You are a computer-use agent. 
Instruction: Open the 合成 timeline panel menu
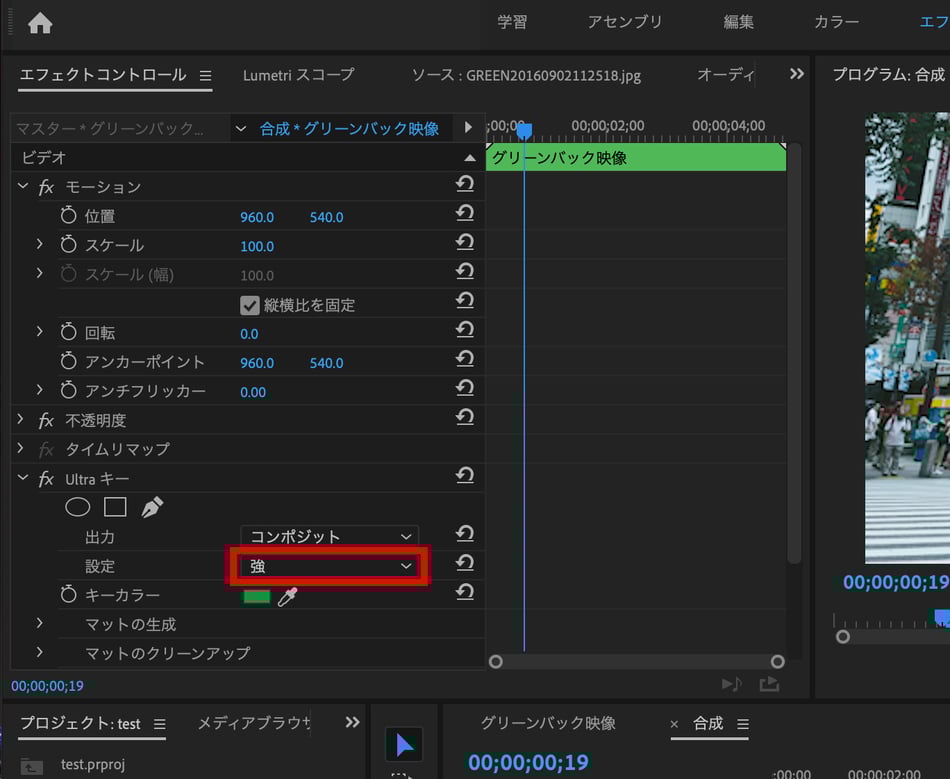743,724
